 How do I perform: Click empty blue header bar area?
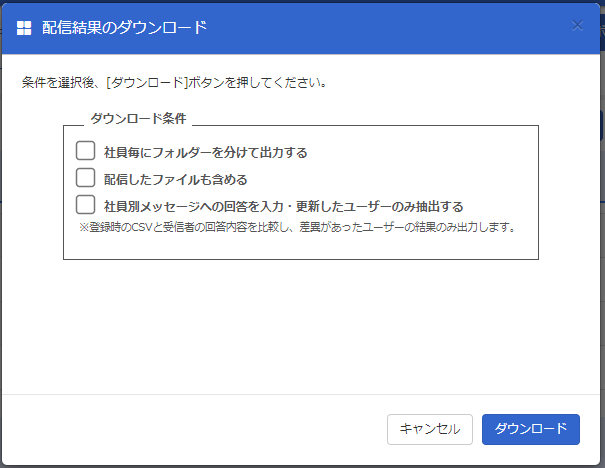(x=386, y=28)
